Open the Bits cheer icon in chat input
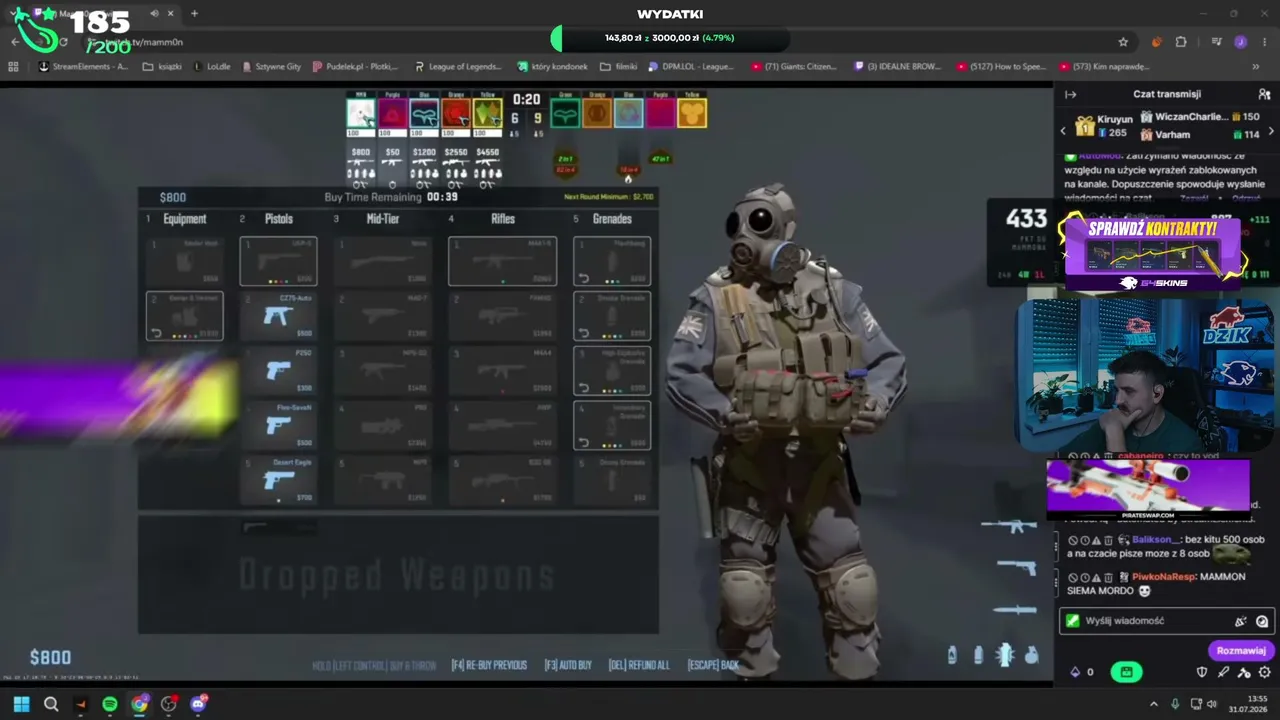Screen dimensions: 1280x720 click(1241, 621)
